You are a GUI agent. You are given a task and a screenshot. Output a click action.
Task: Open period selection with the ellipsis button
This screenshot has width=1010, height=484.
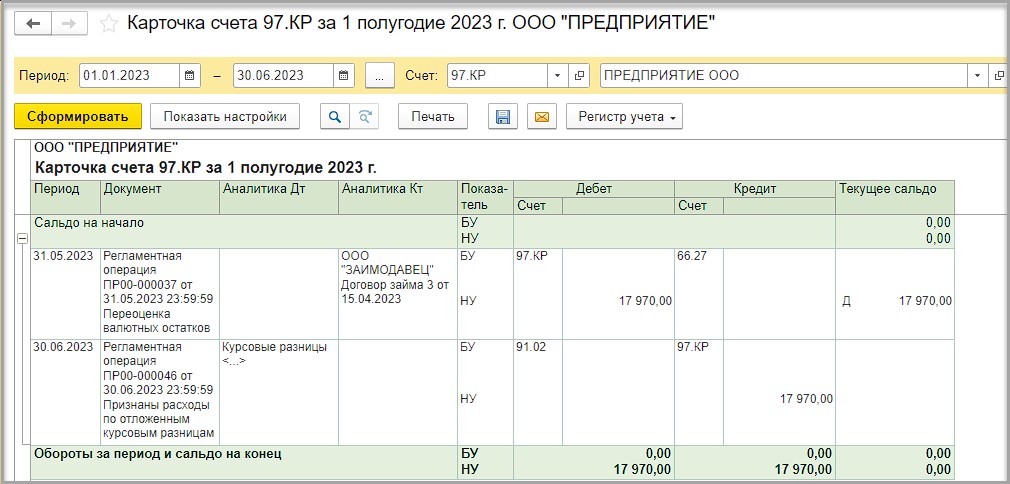pyautogui.click(x=380, y=75)
